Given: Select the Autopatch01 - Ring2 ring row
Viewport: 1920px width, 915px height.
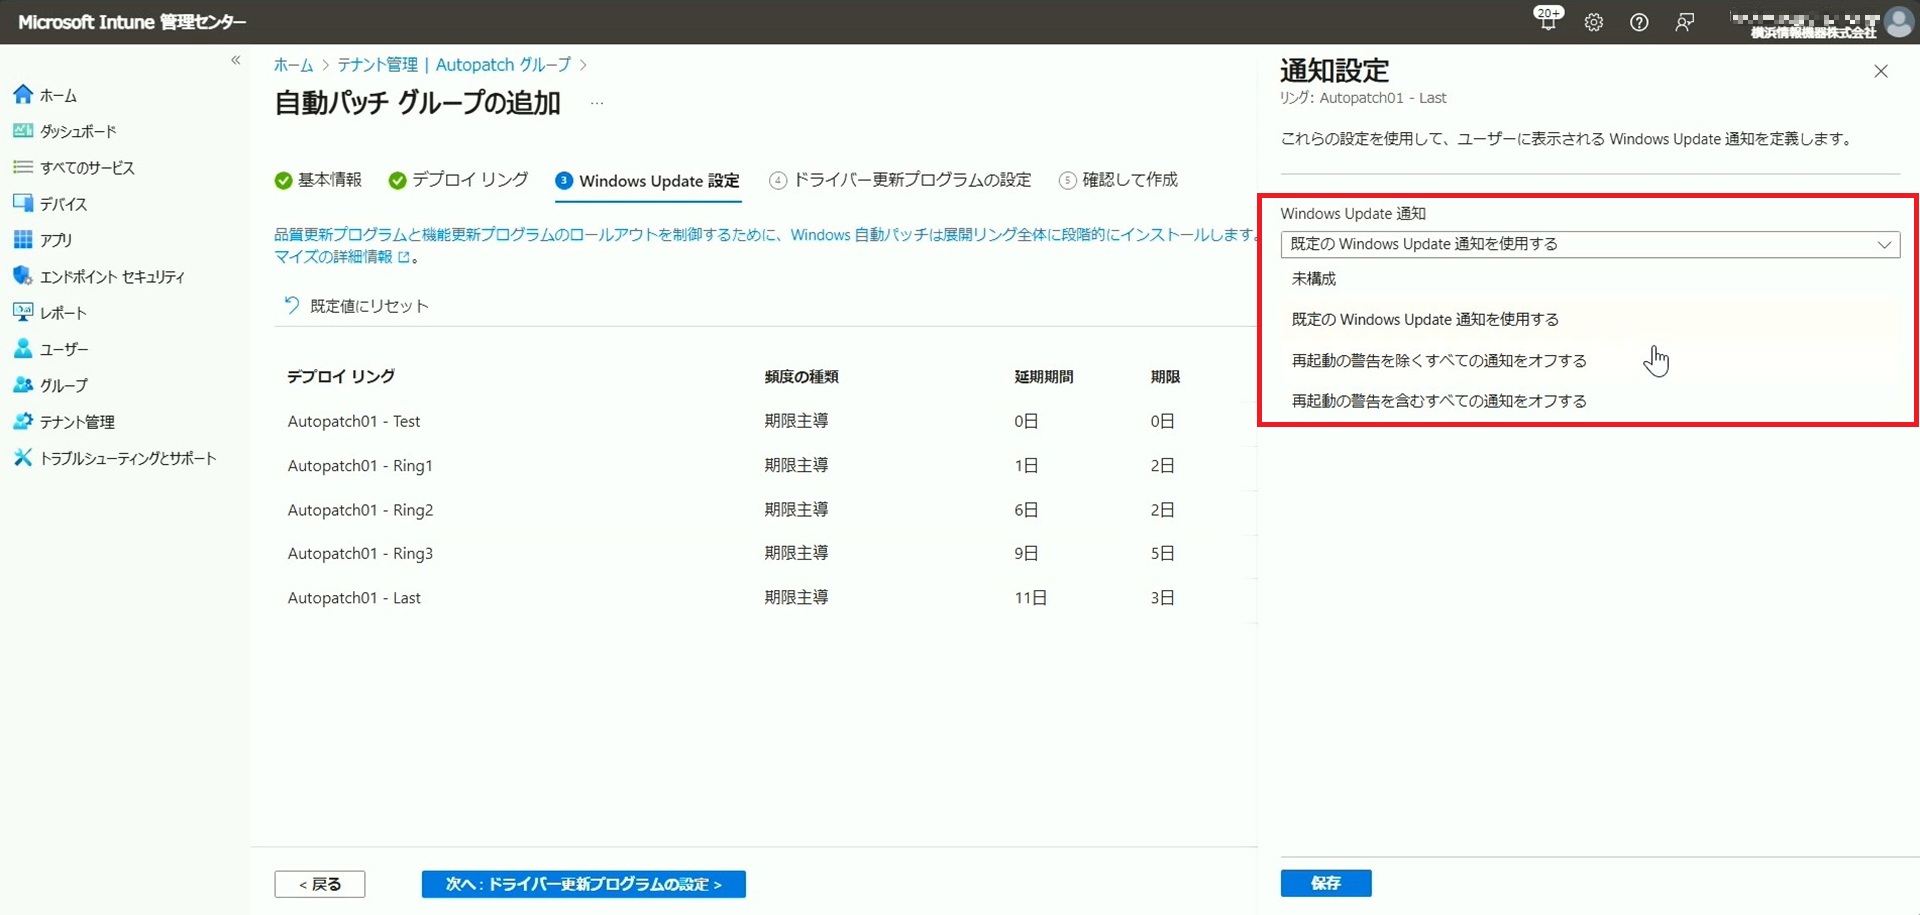Looking at the screenshot, I should pyautogui.click(x=765, y=509).
